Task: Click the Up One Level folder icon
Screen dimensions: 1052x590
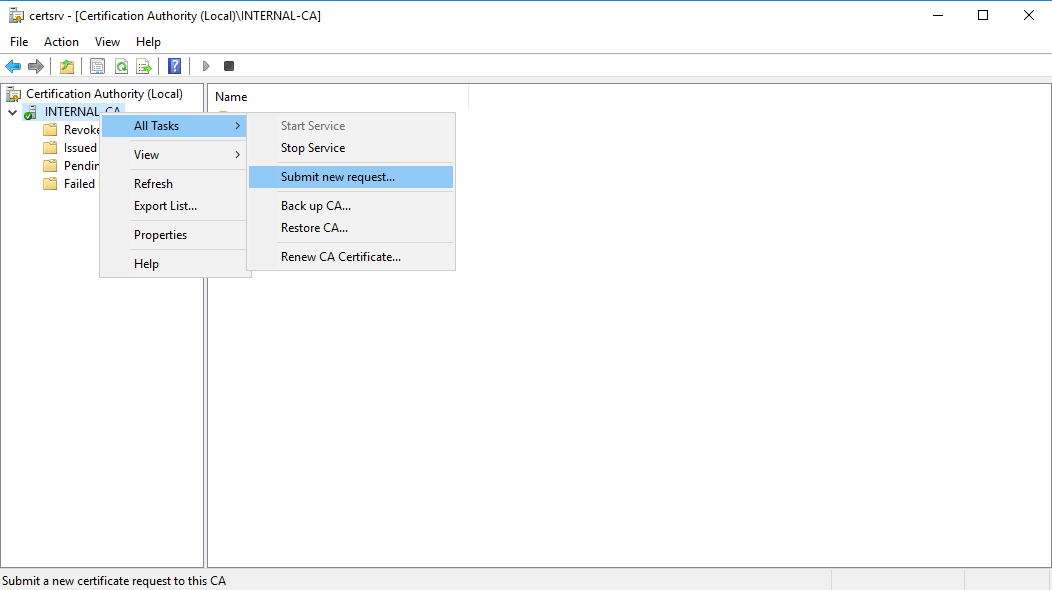Action: click(x=67, y=66)
